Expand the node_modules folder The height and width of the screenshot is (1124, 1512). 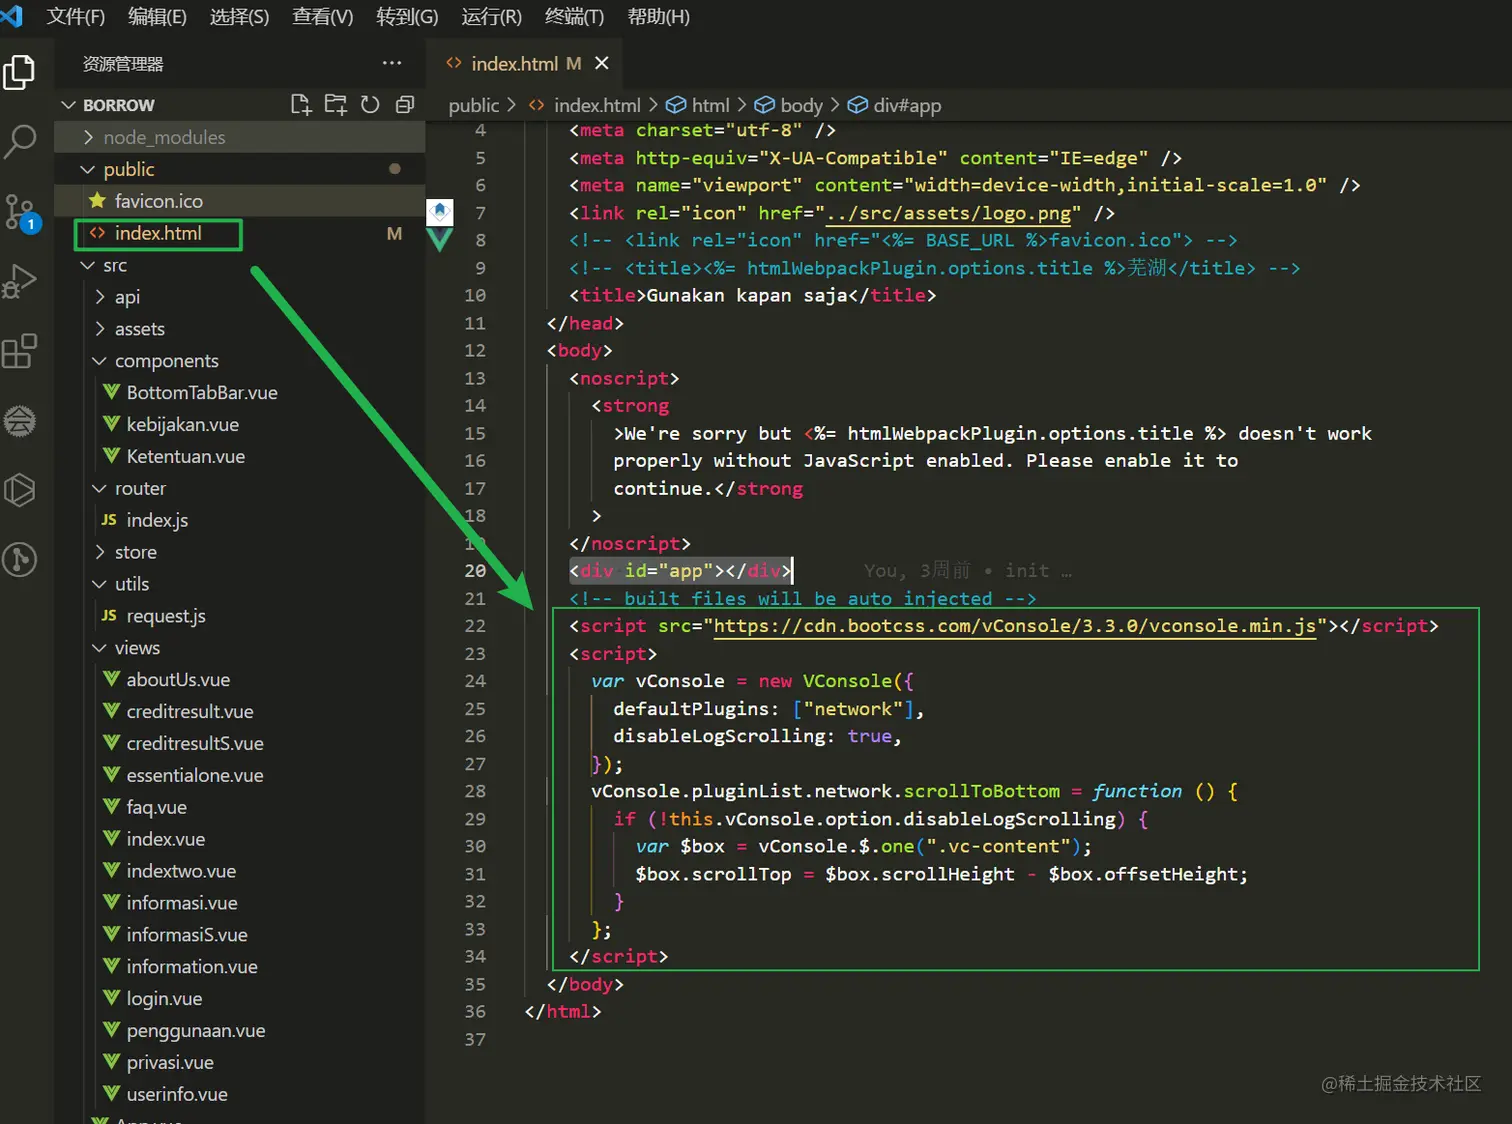pos(164,137)
